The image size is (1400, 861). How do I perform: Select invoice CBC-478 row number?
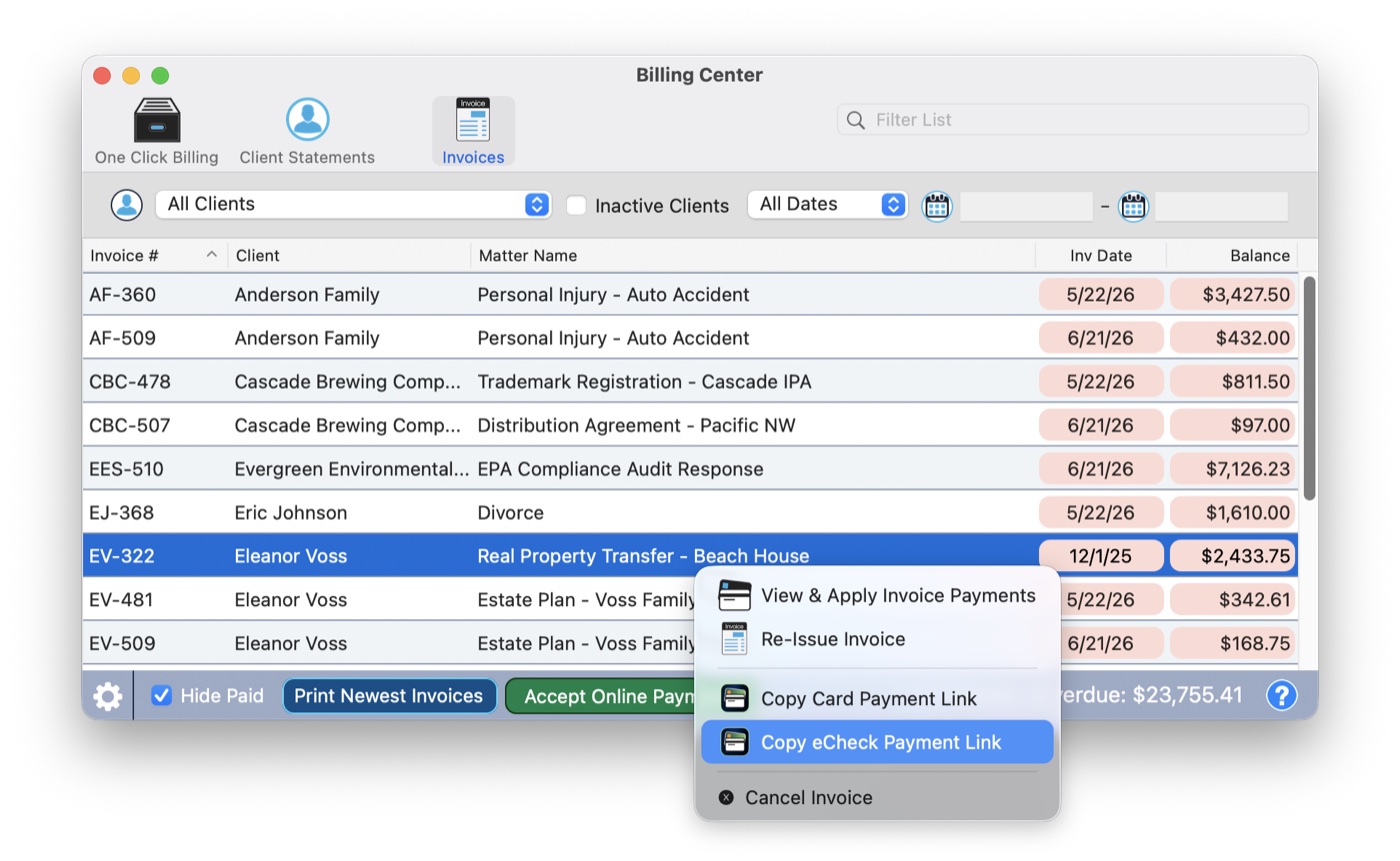click(130, 382)
